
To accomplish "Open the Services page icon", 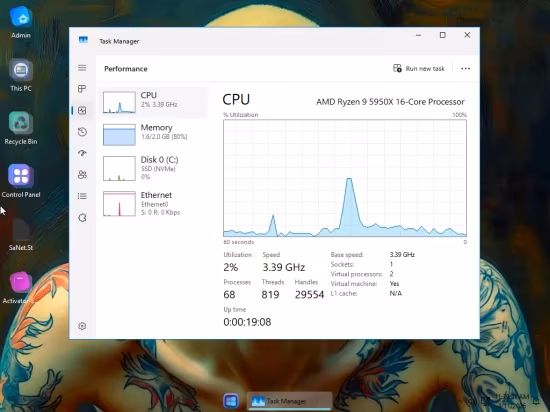I will click(82, 218).
